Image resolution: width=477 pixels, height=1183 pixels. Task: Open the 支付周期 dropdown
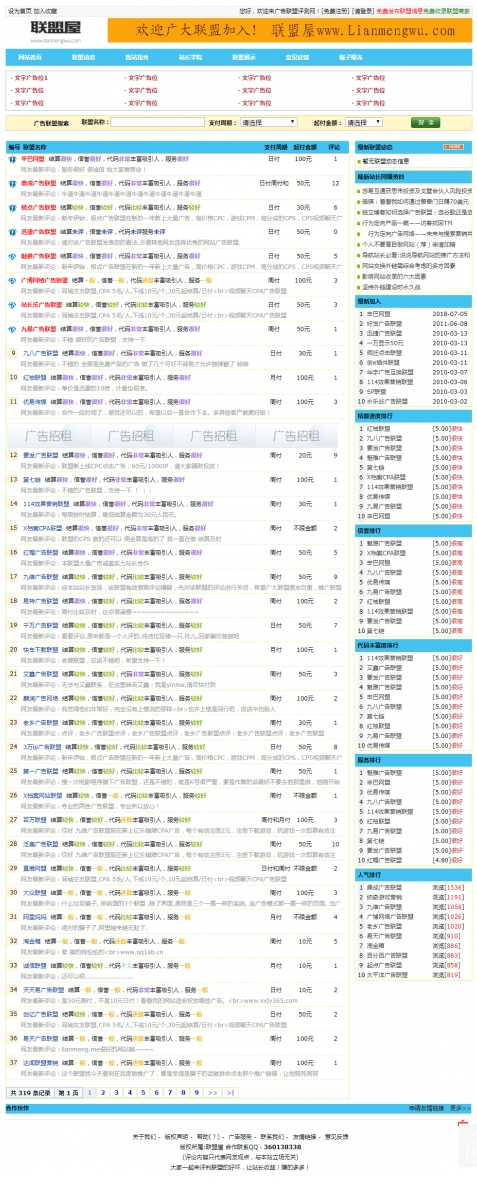269,121
